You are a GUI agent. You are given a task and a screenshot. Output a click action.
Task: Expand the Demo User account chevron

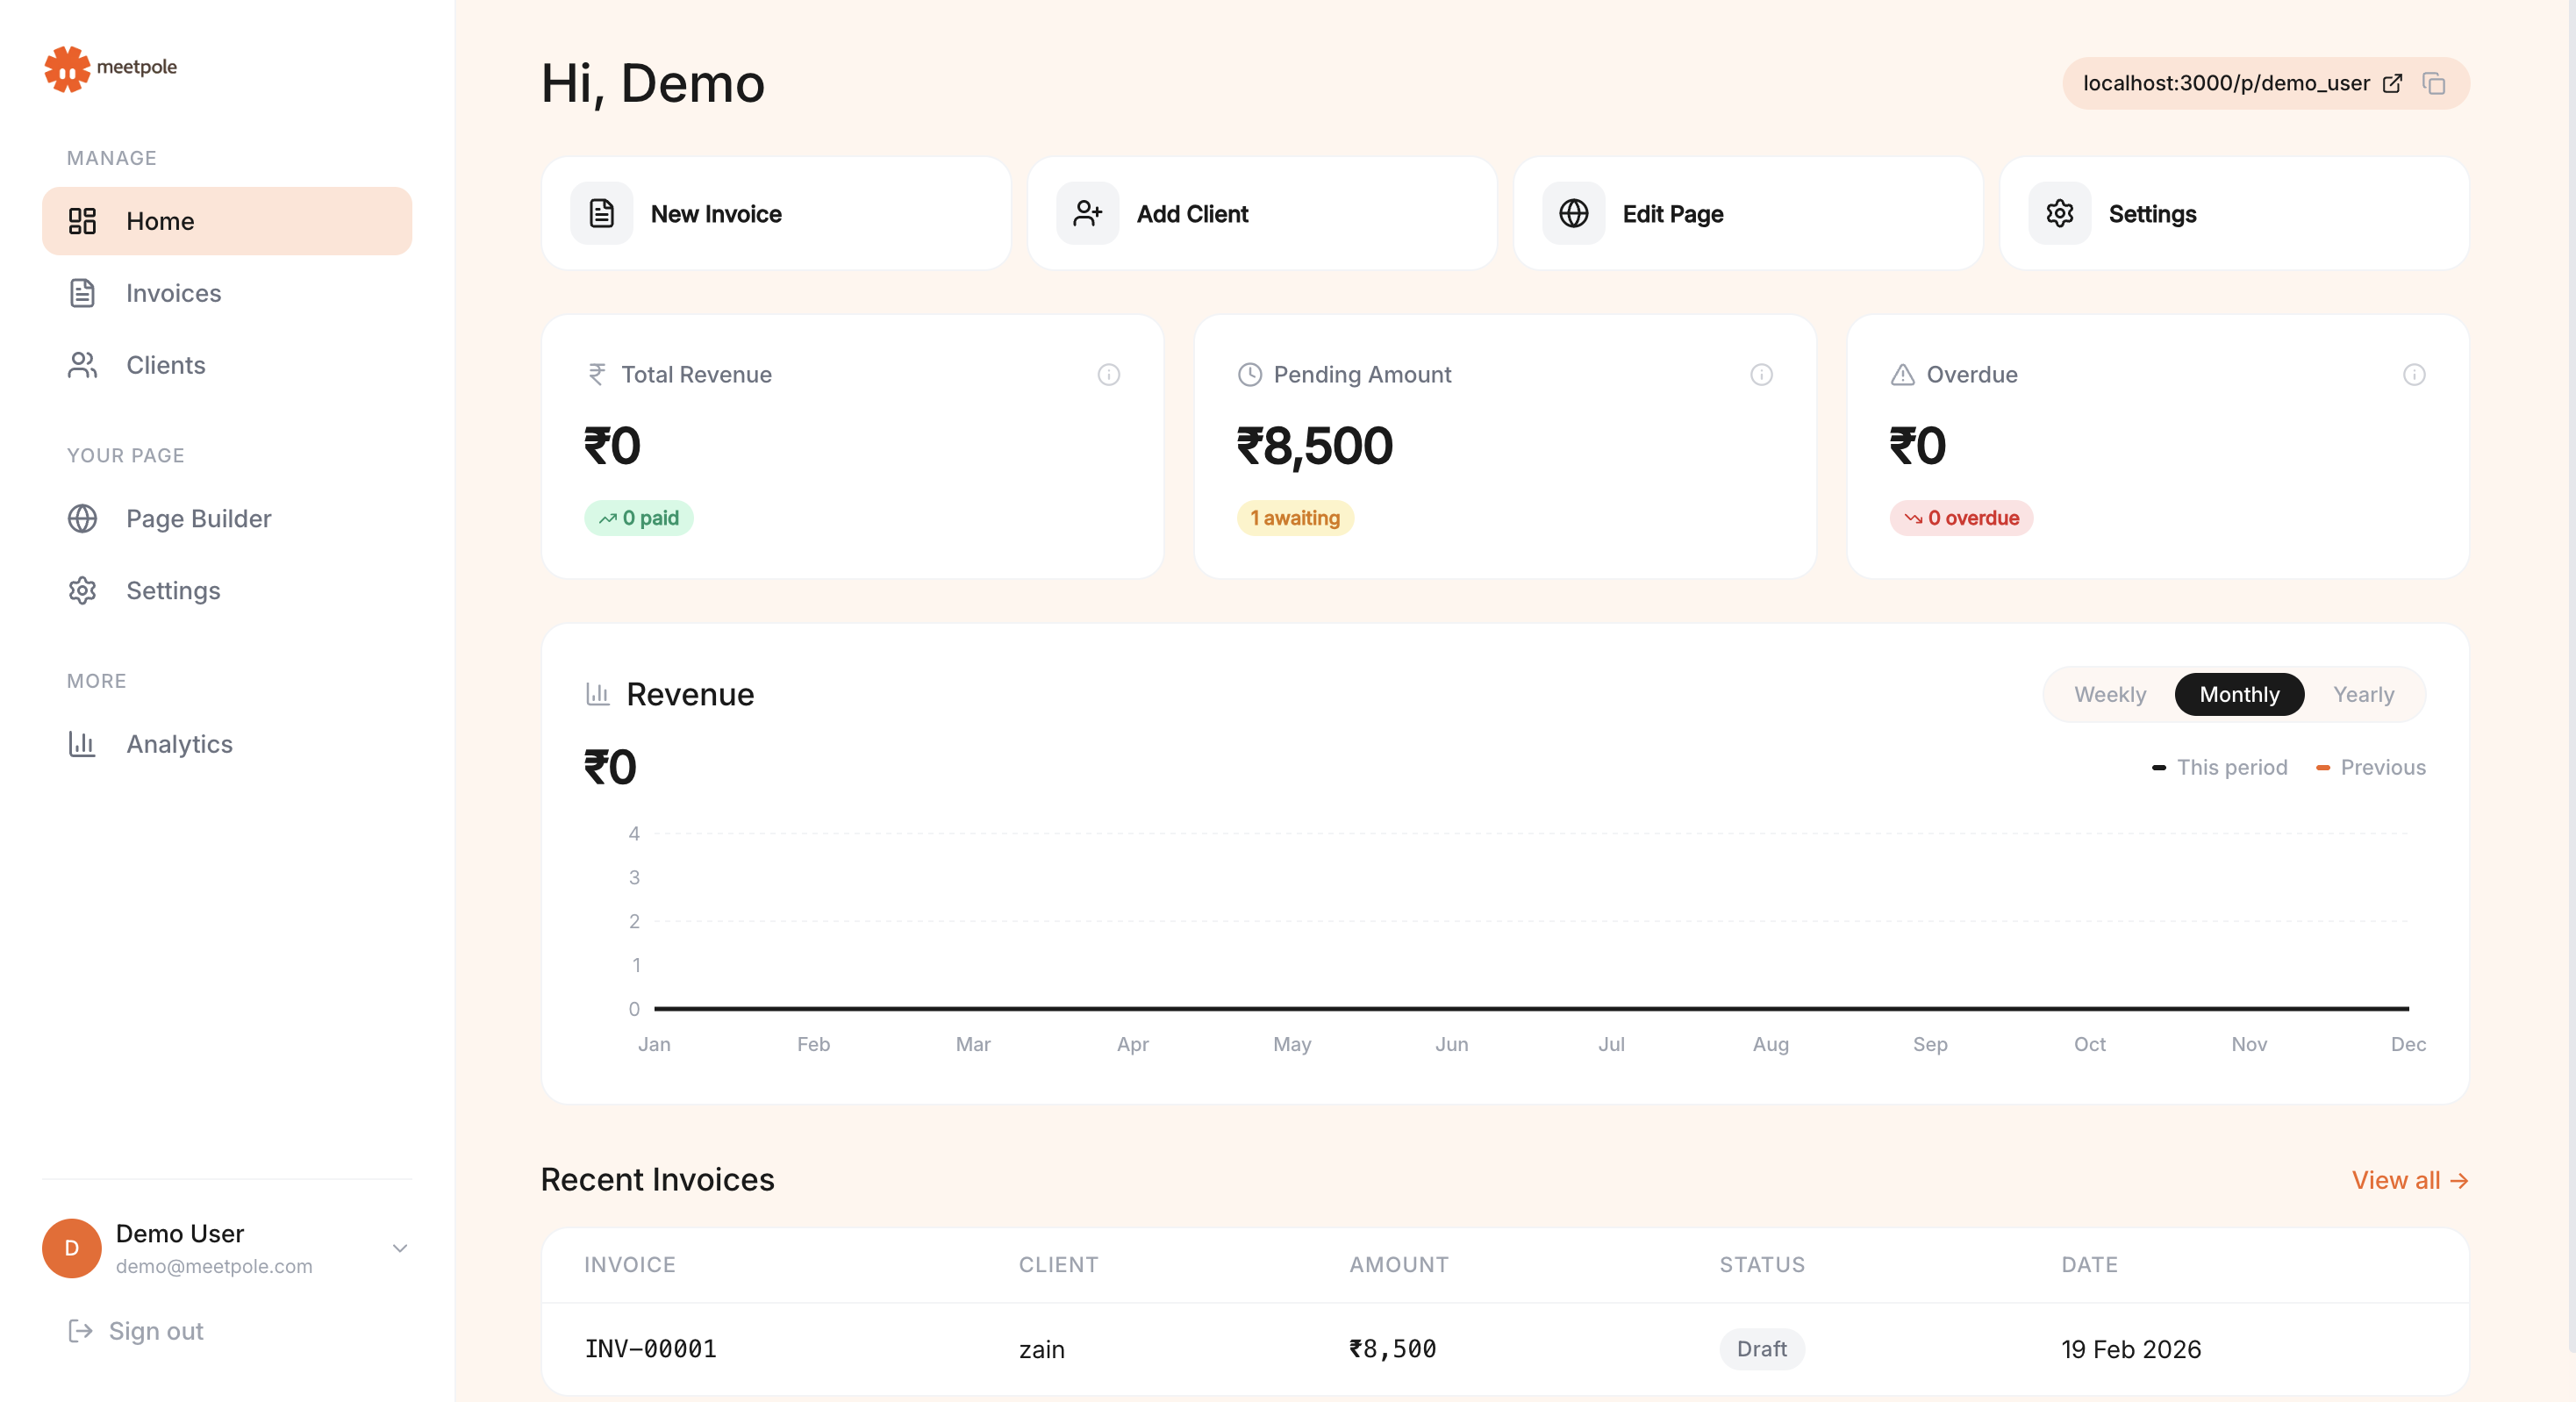(400, 1248)
